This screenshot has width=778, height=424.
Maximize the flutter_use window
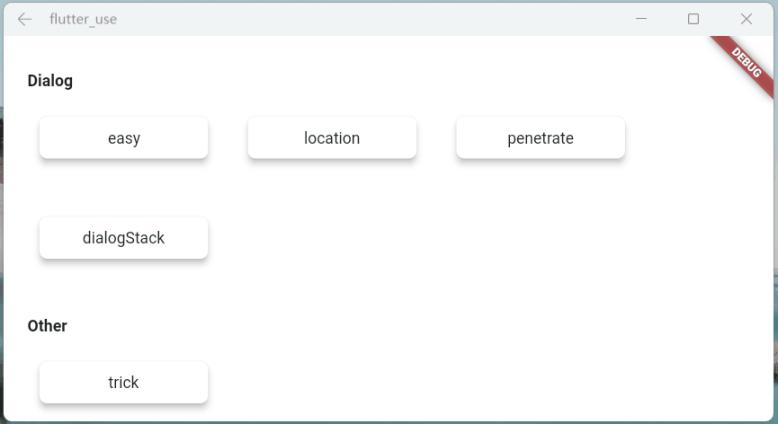tap(693, 19)
